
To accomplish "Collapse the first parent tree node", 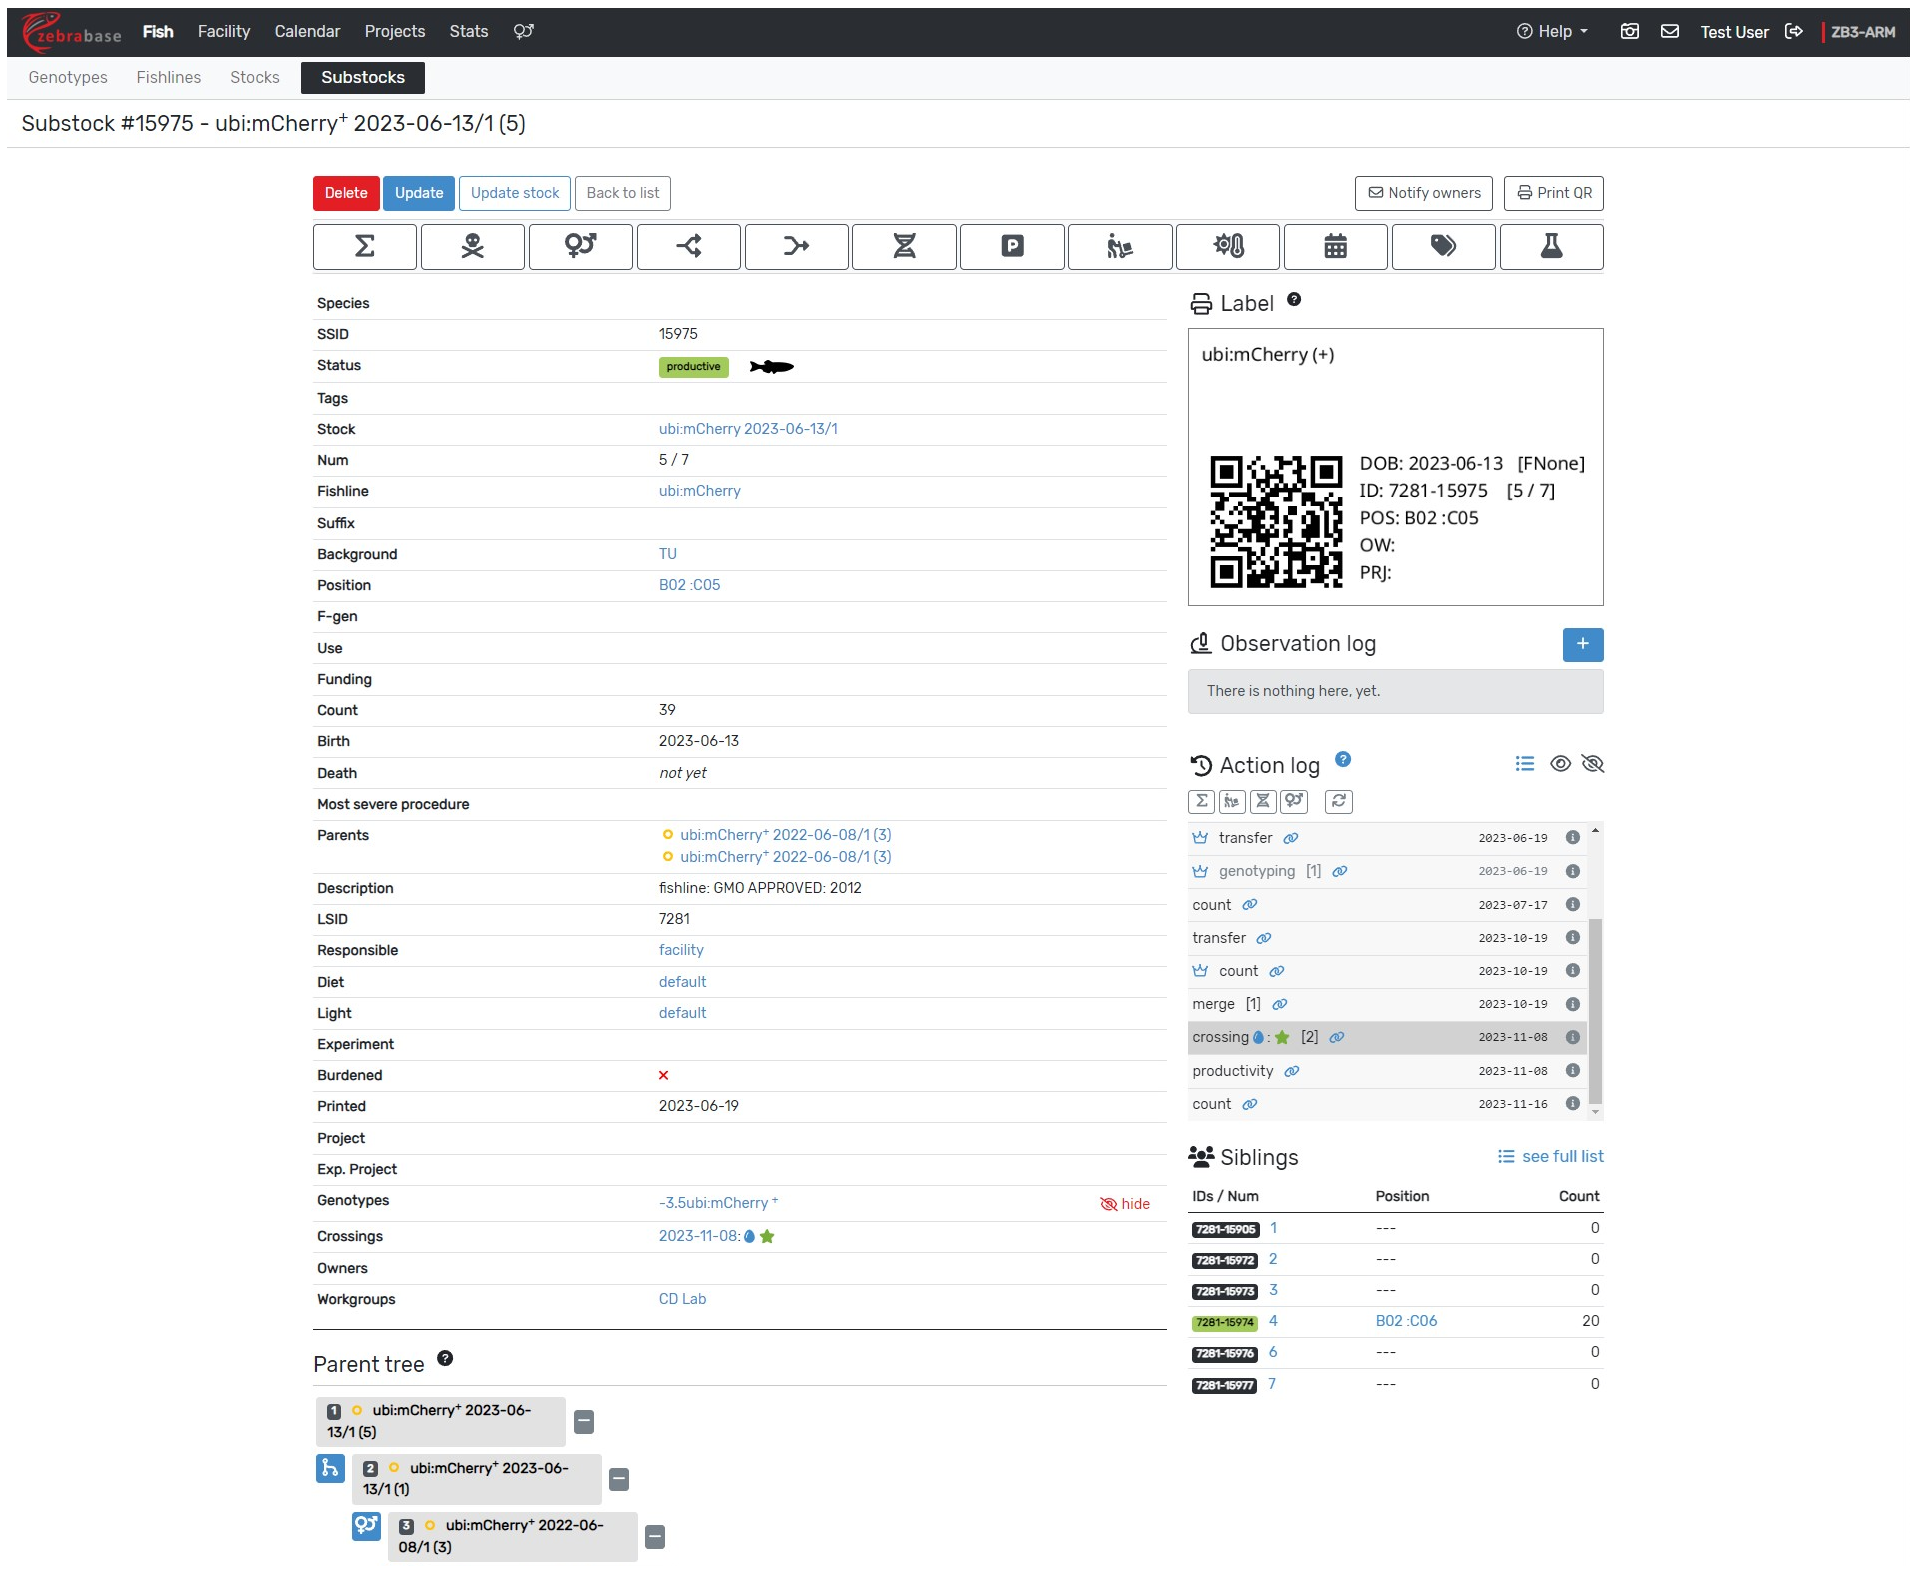I will [584, 1421].
